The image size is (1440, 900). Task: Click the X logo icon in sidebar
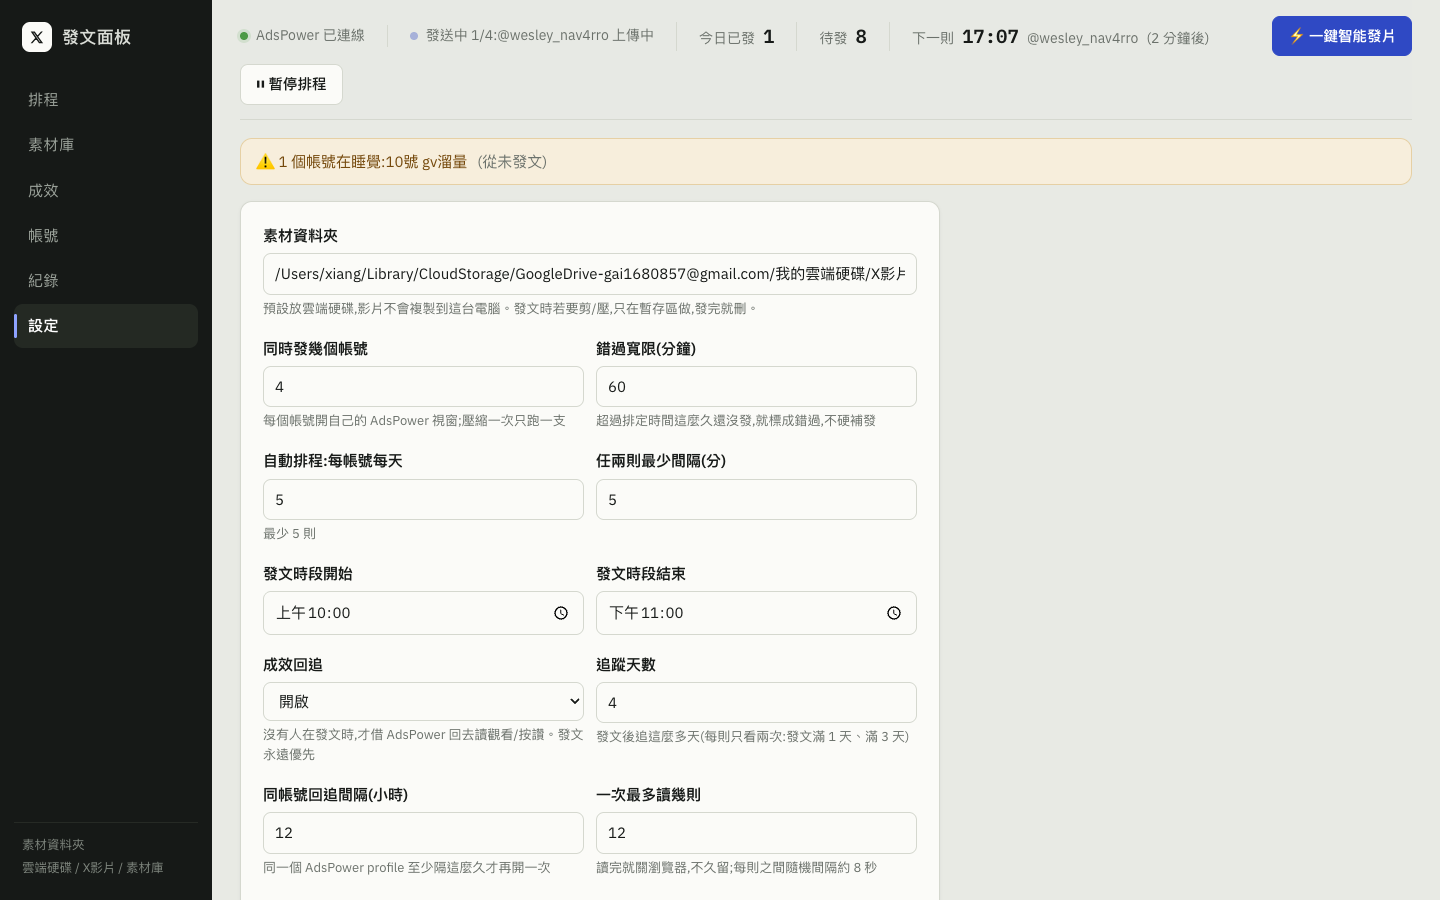pyautogui.click(x=37, y=37)
